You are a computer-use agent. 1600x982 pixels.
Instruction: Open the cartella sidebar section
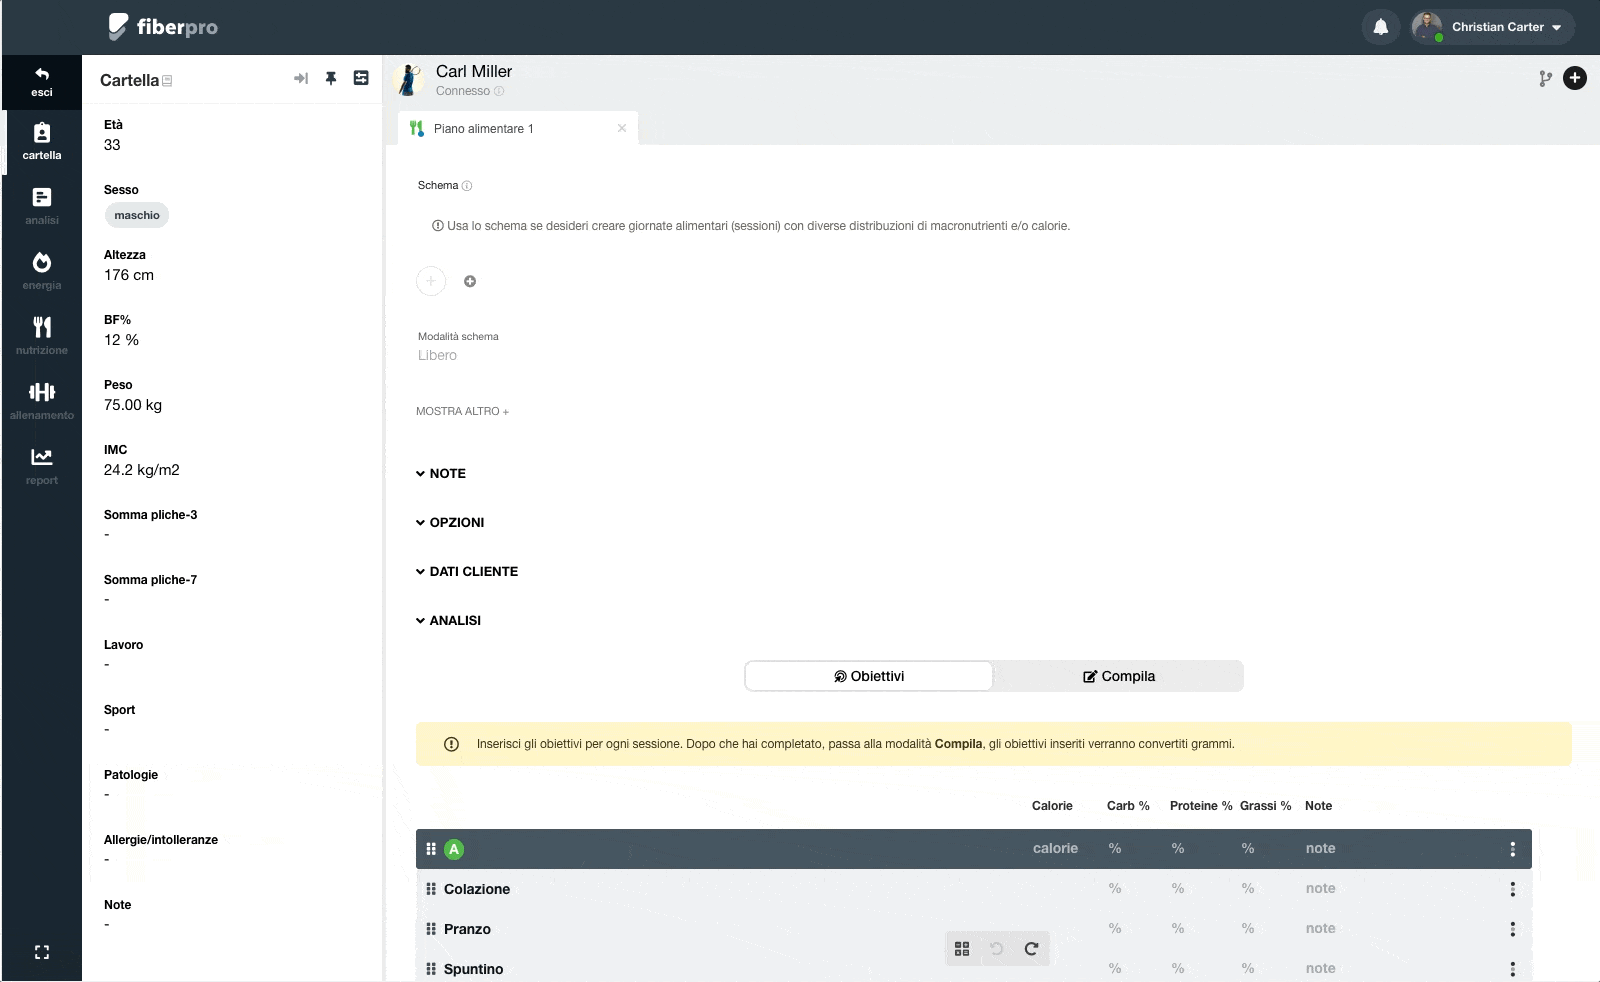click(x=42, y=141)
